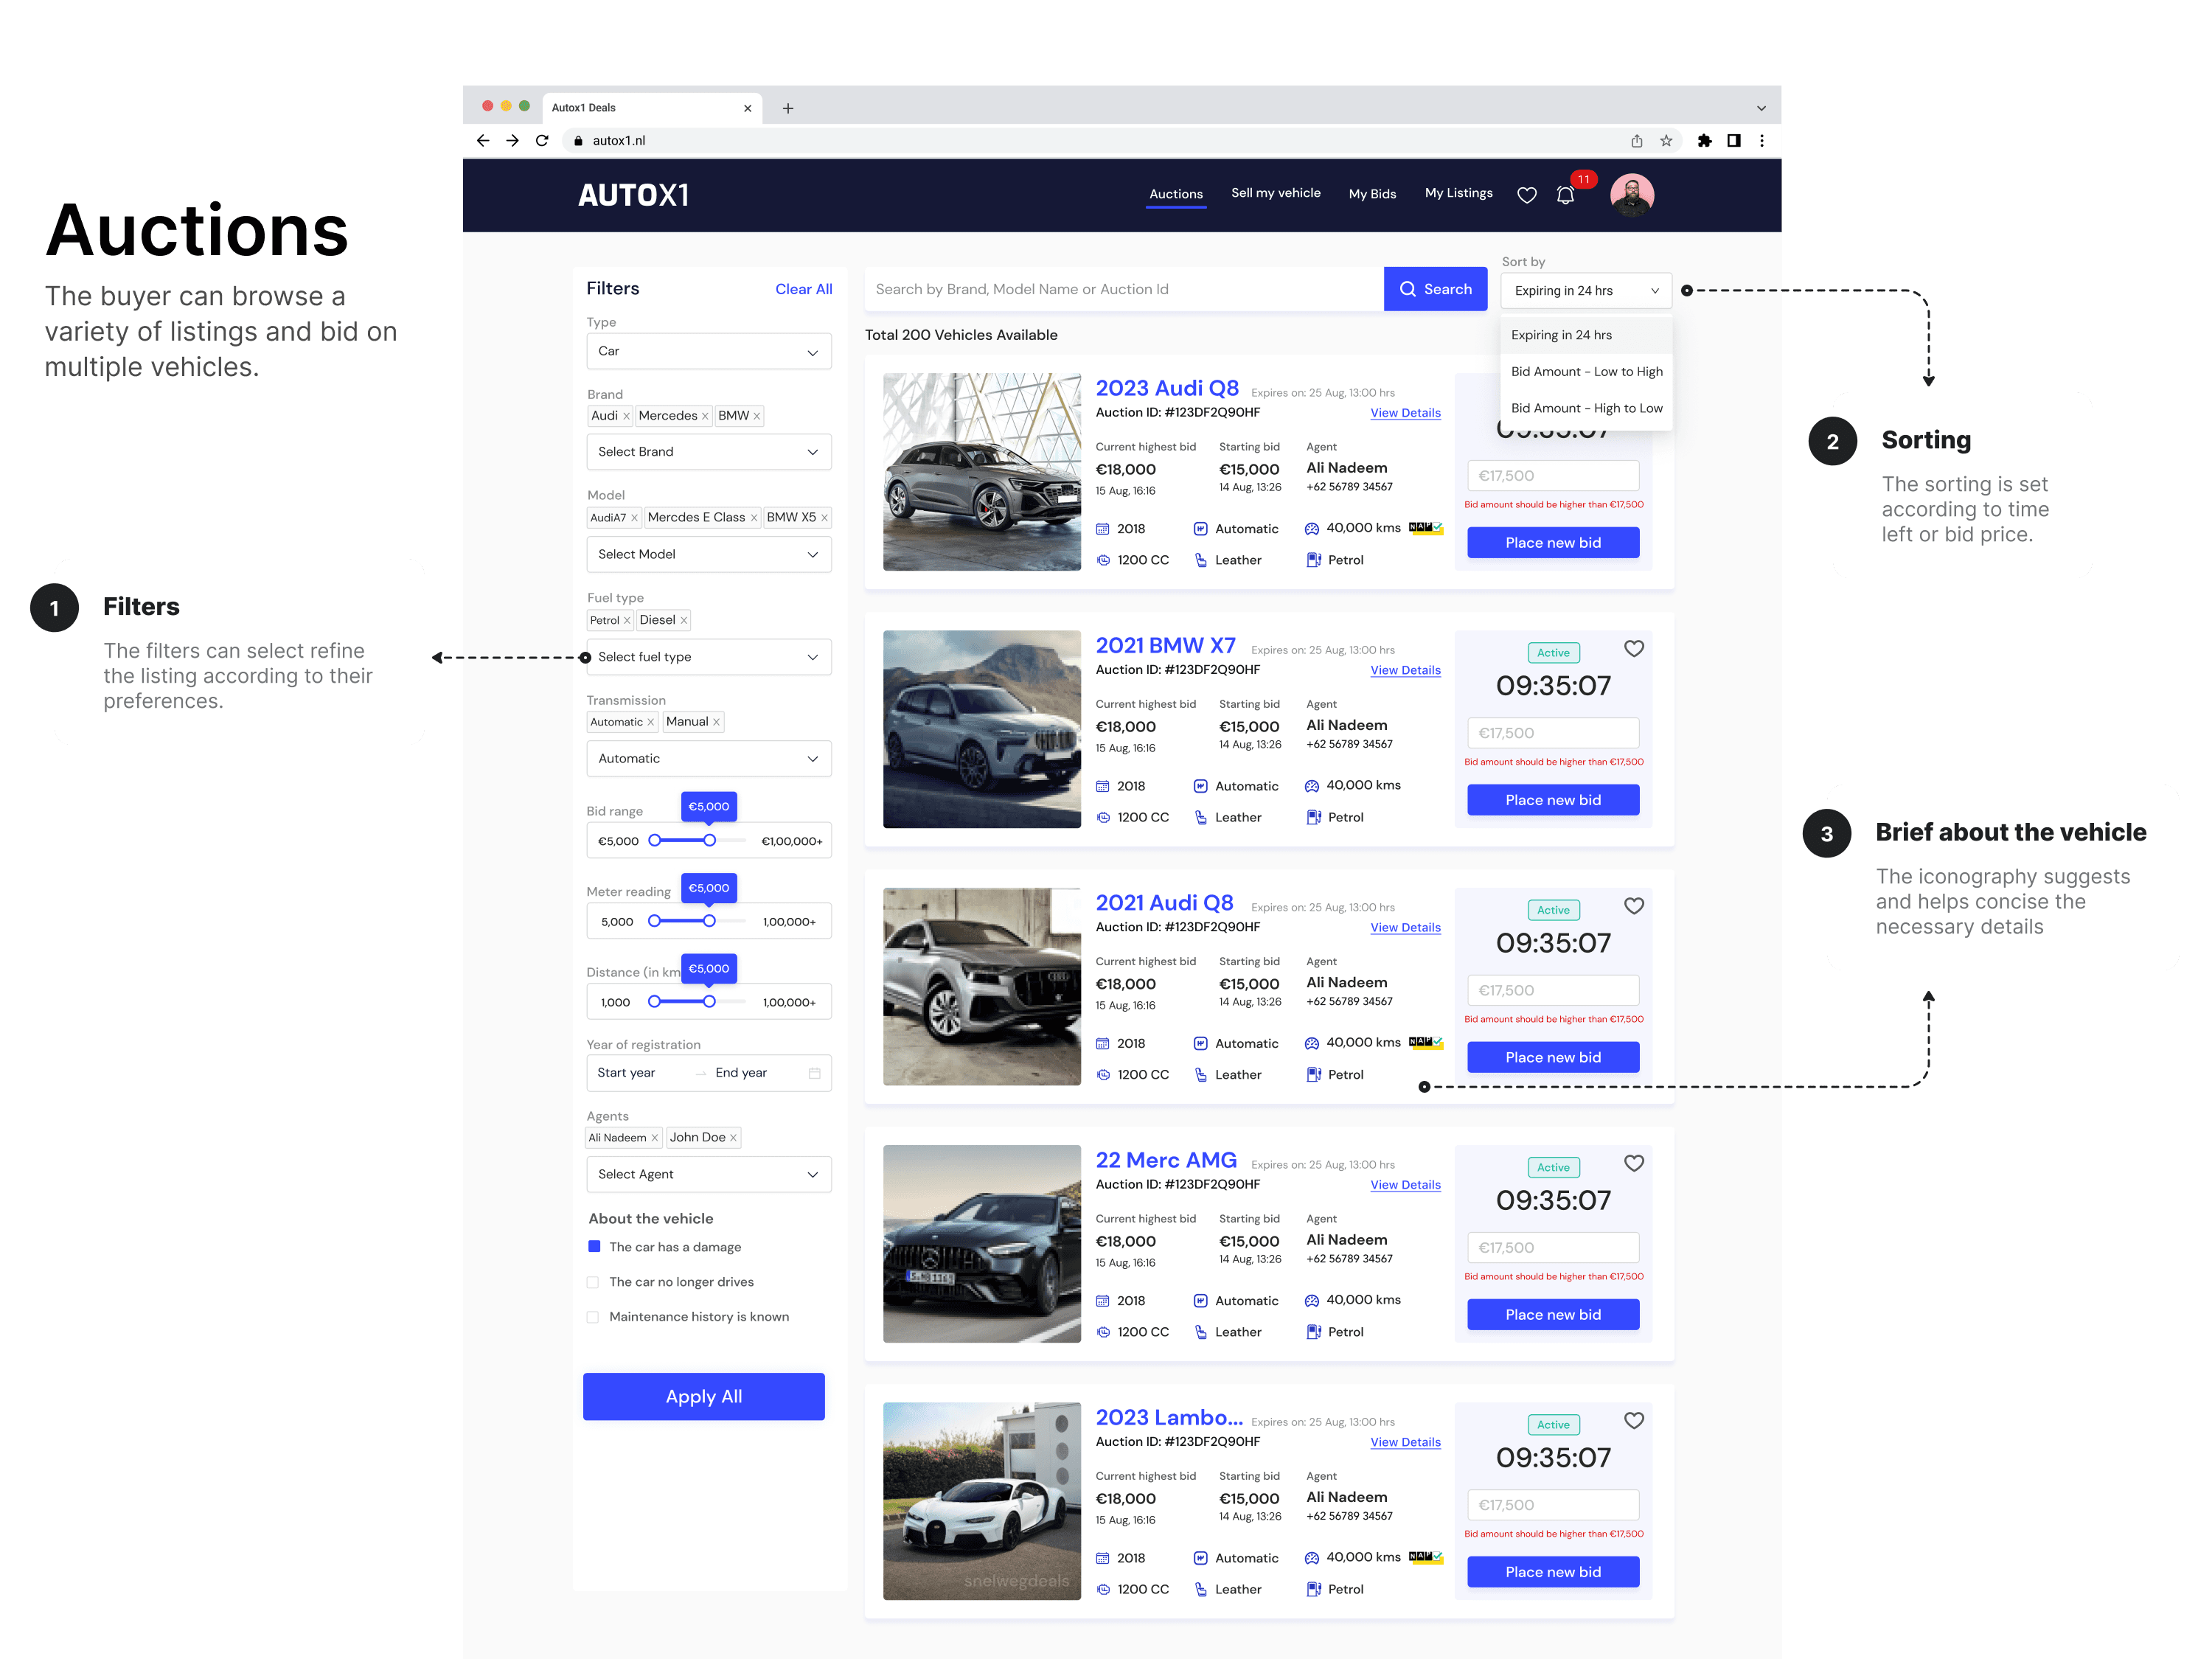Click bid amount field for 2021 Audi Q8
Viewport: 2212px width, 1659px height.
click(1553, 990)
